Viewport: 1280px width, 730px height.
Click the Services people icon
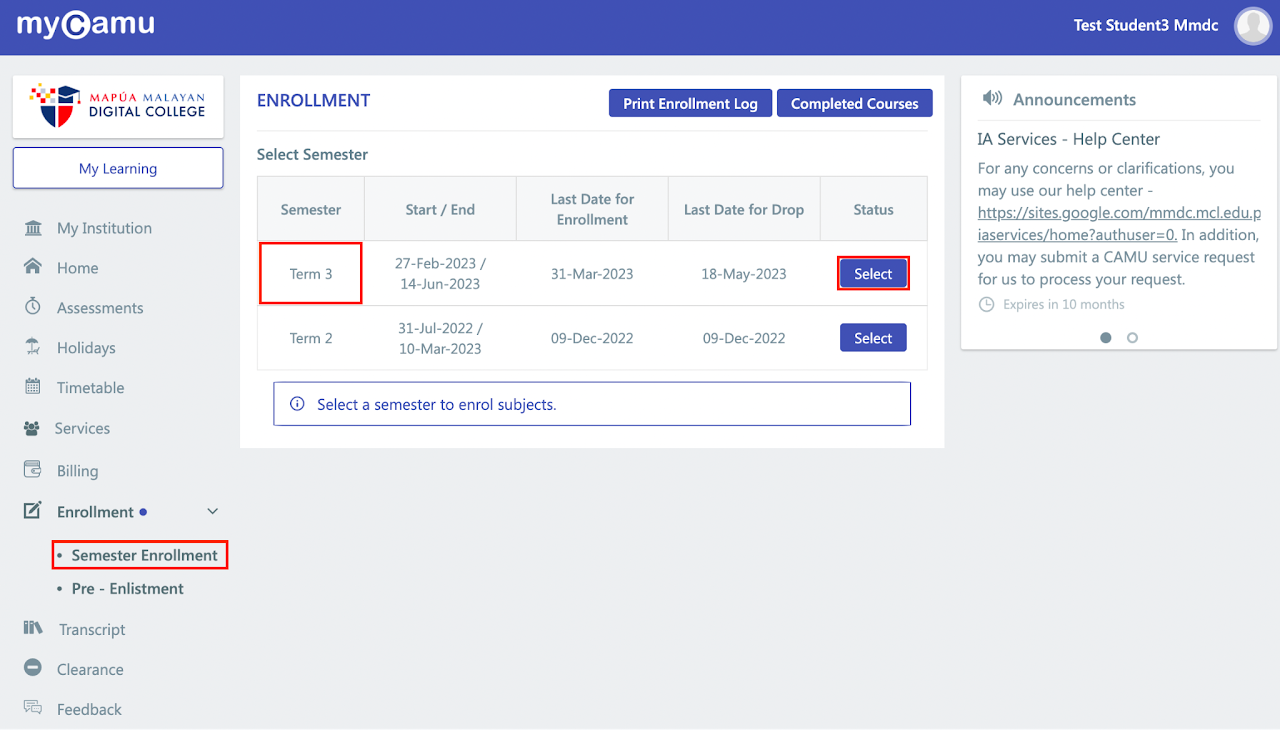point(33,428)
